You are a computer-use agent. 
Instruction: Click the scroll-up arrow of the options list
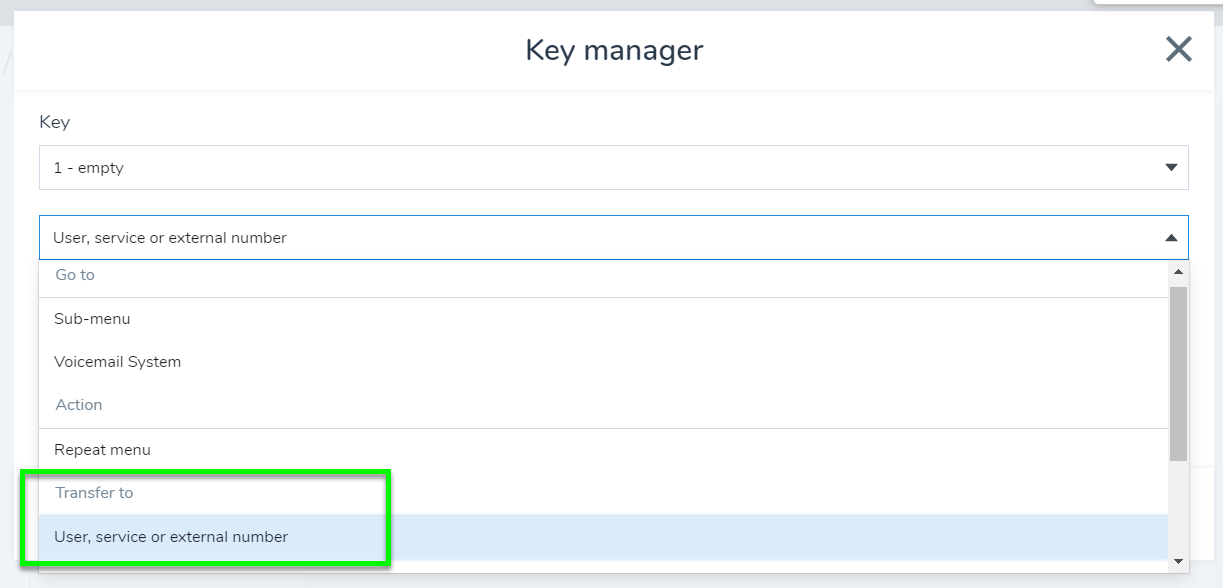[x=1178, y=271]
